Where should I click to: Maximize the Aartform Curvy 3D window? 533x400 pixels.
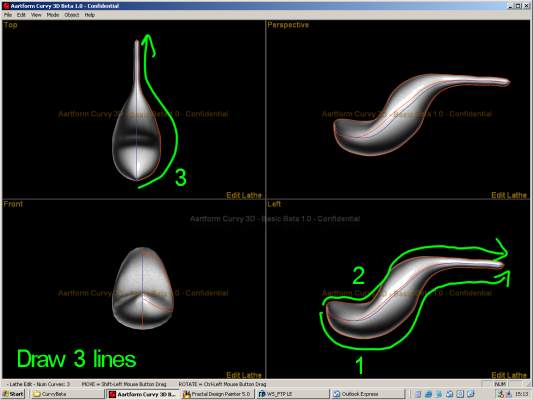point(518,6)
